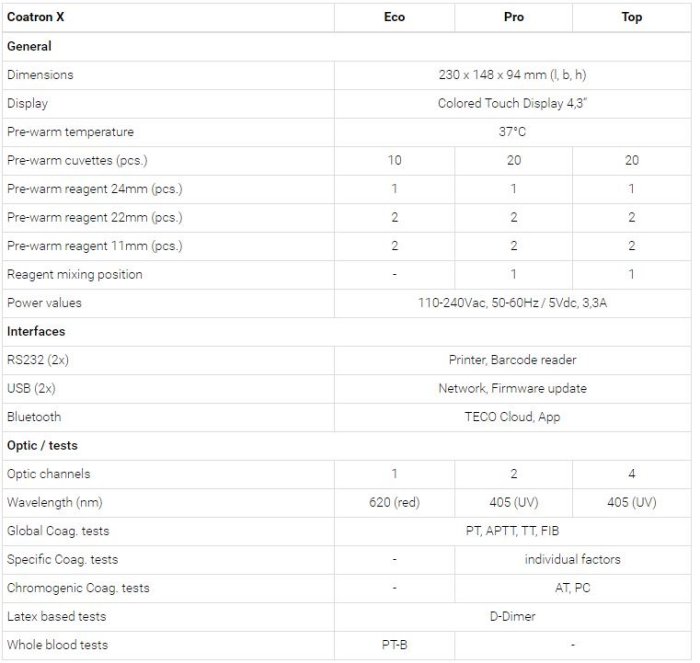The image size is (700, 663).
Task: Click the dimensions value 230 x 148 x 94 mm
Action: [512, 75]
